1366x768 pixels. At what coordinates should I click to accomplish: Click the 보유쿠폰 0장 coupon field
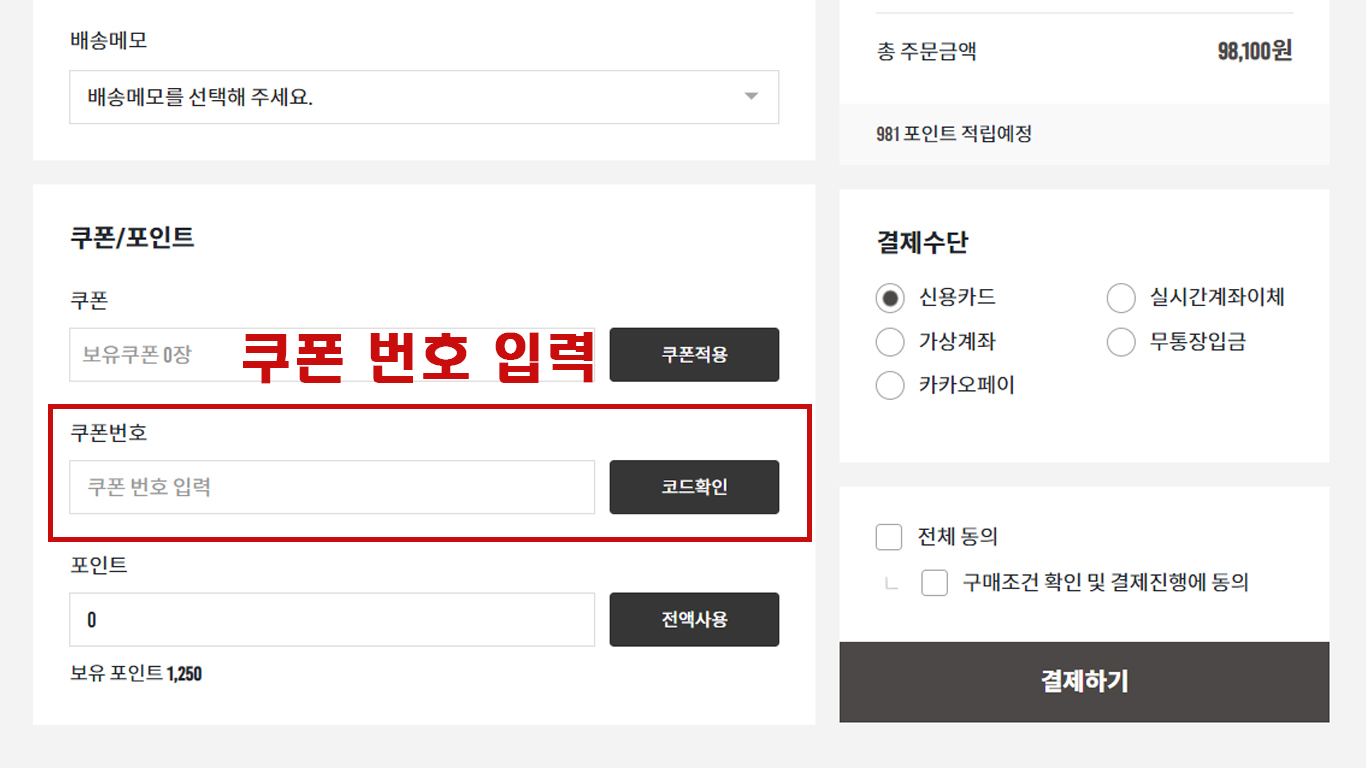tap(332, 354)
